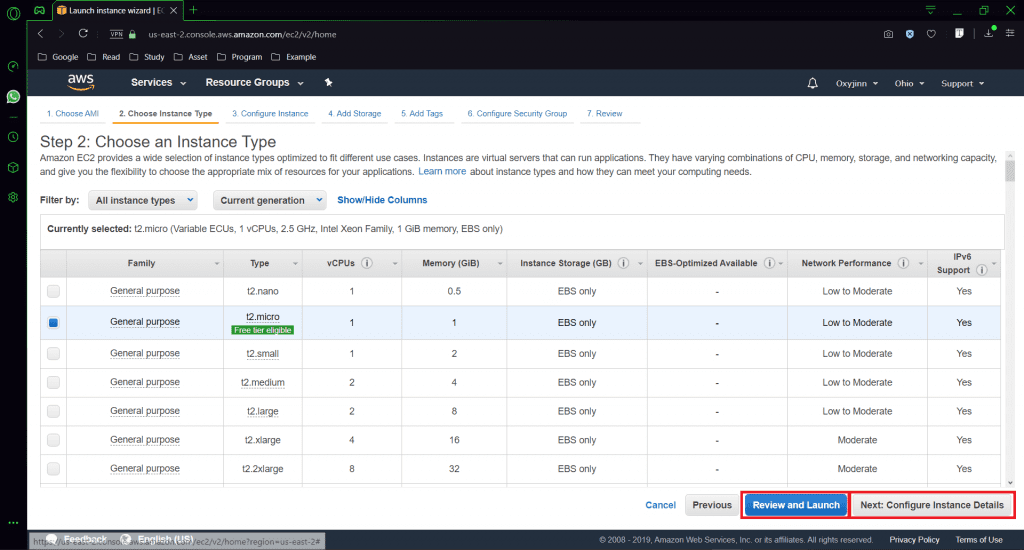Click the Review and Launch button
Viewport: 1024px width, 550px height.
pyautogui.click(x=796, y=505)
